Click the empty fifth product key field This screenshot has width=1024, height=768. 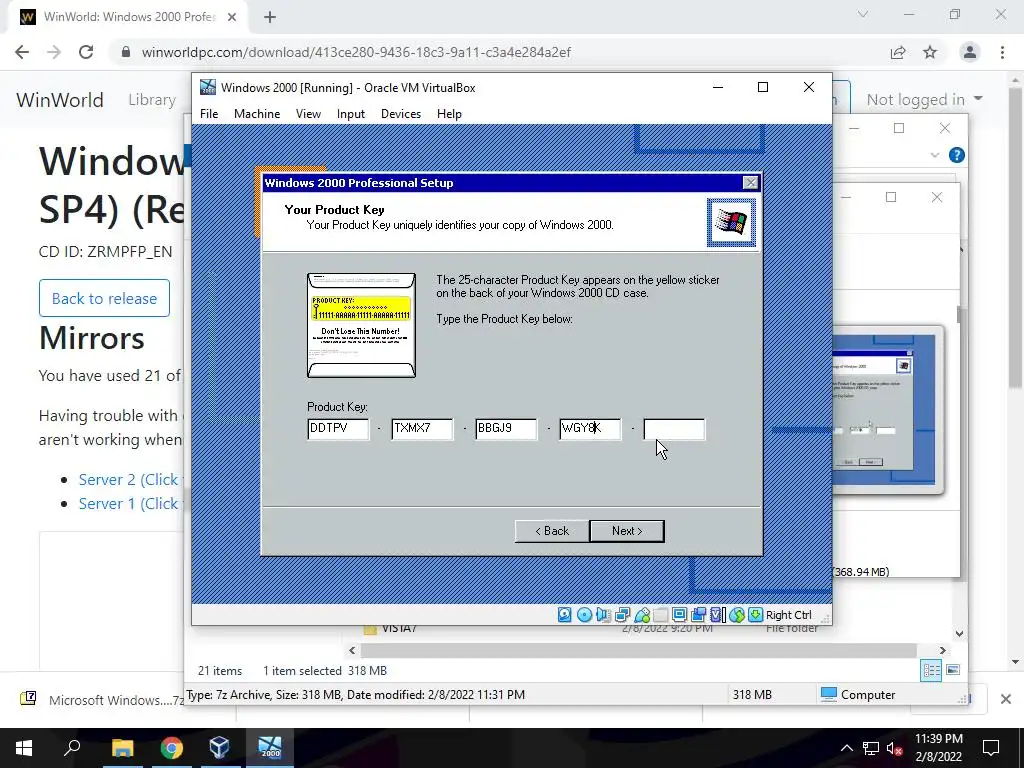pyautogui.click(x=675, y=429)
